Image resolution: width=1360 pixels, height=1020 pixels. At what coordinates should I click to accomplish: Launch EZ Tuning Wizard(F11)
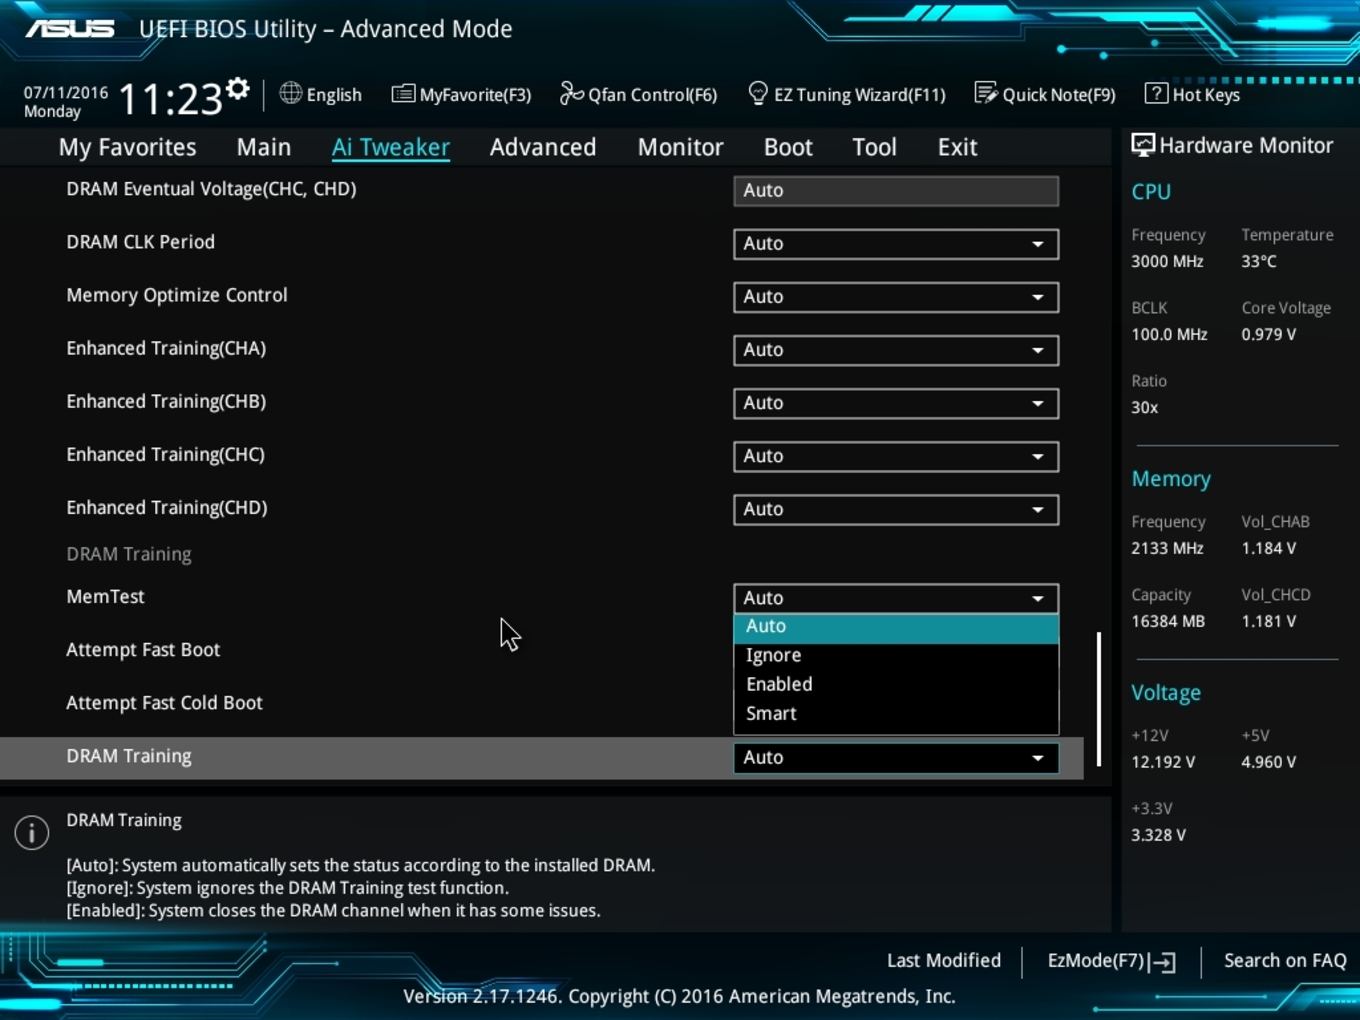pyautogui.click(x=846, y=94)
